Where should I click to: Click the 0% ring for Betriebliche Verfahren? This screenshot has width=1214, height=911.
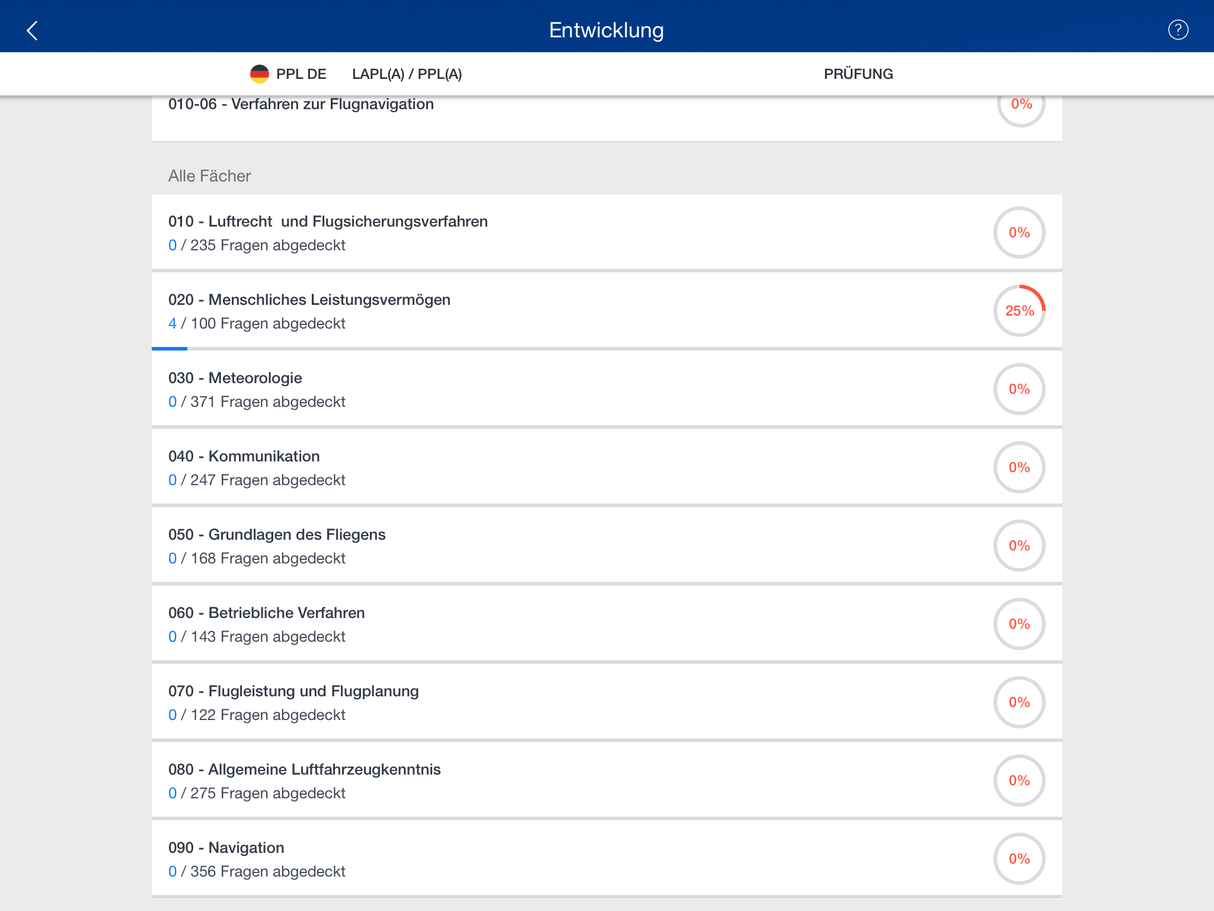(1019, 624)
